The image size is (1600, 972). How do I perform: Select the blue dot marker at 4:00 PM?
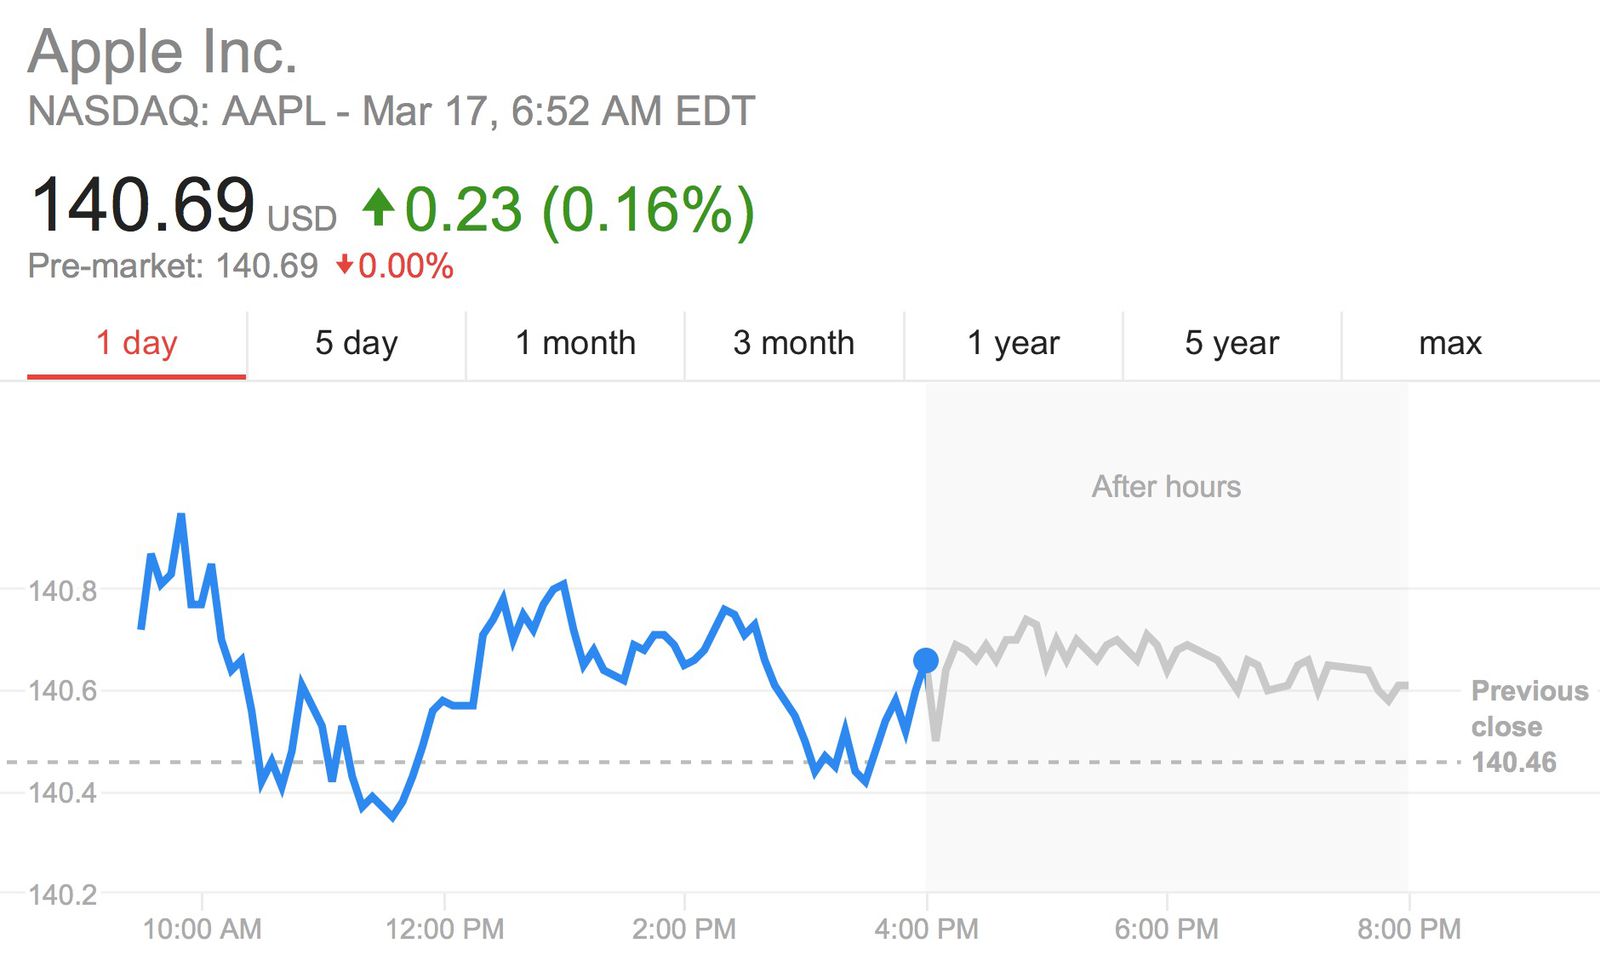[x=925, y=658]
